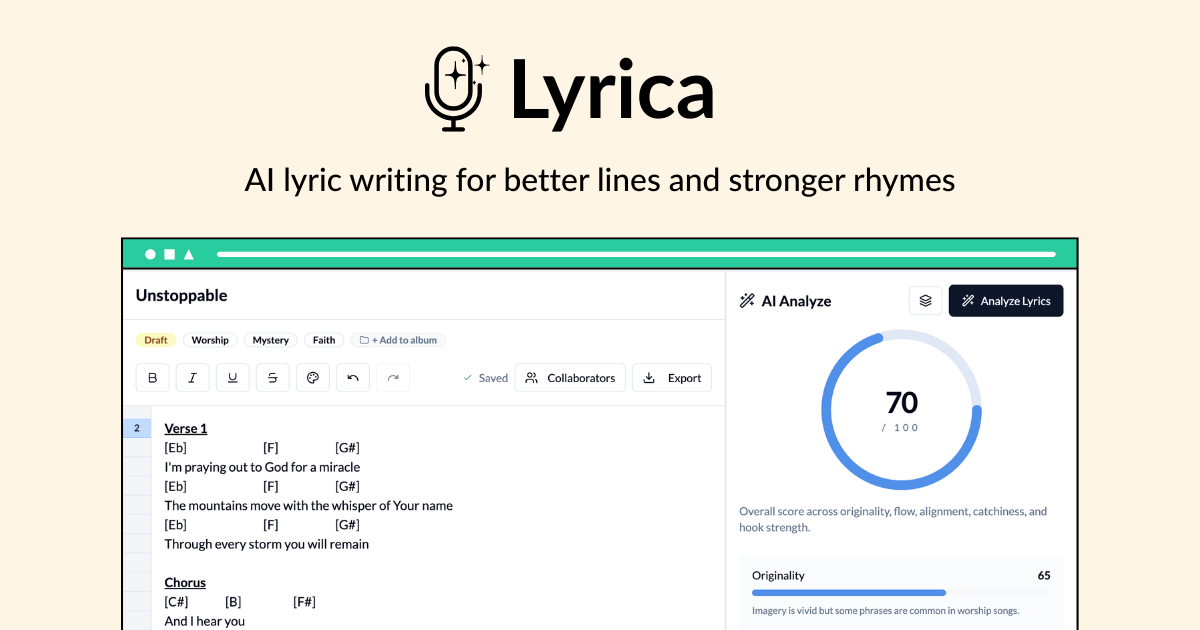Viewport: 1200px width, 630px height.
Task: Run Analyze Lyrics
Action: coord(1006,300)
